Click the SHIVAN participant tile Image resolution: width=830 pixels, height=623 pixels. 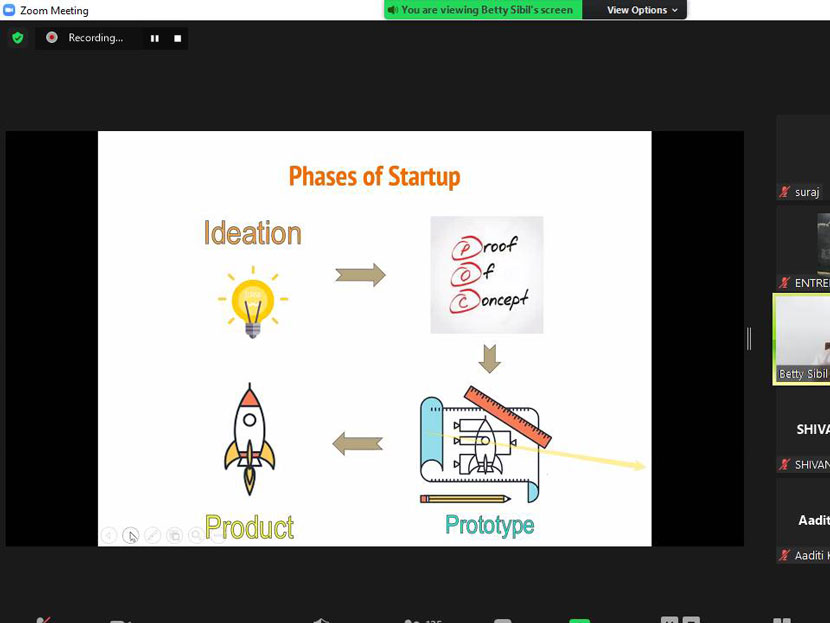pyautogui.click(x=805, y=430)
